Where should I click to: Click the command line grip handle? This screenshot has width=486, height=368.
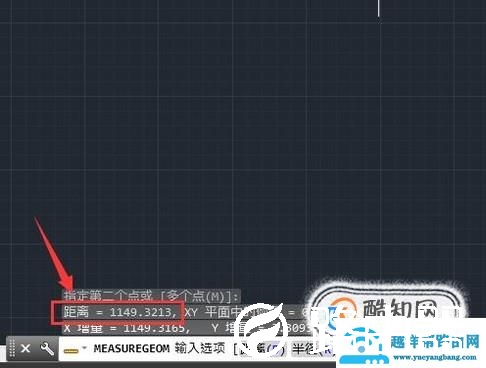point(12,348)
